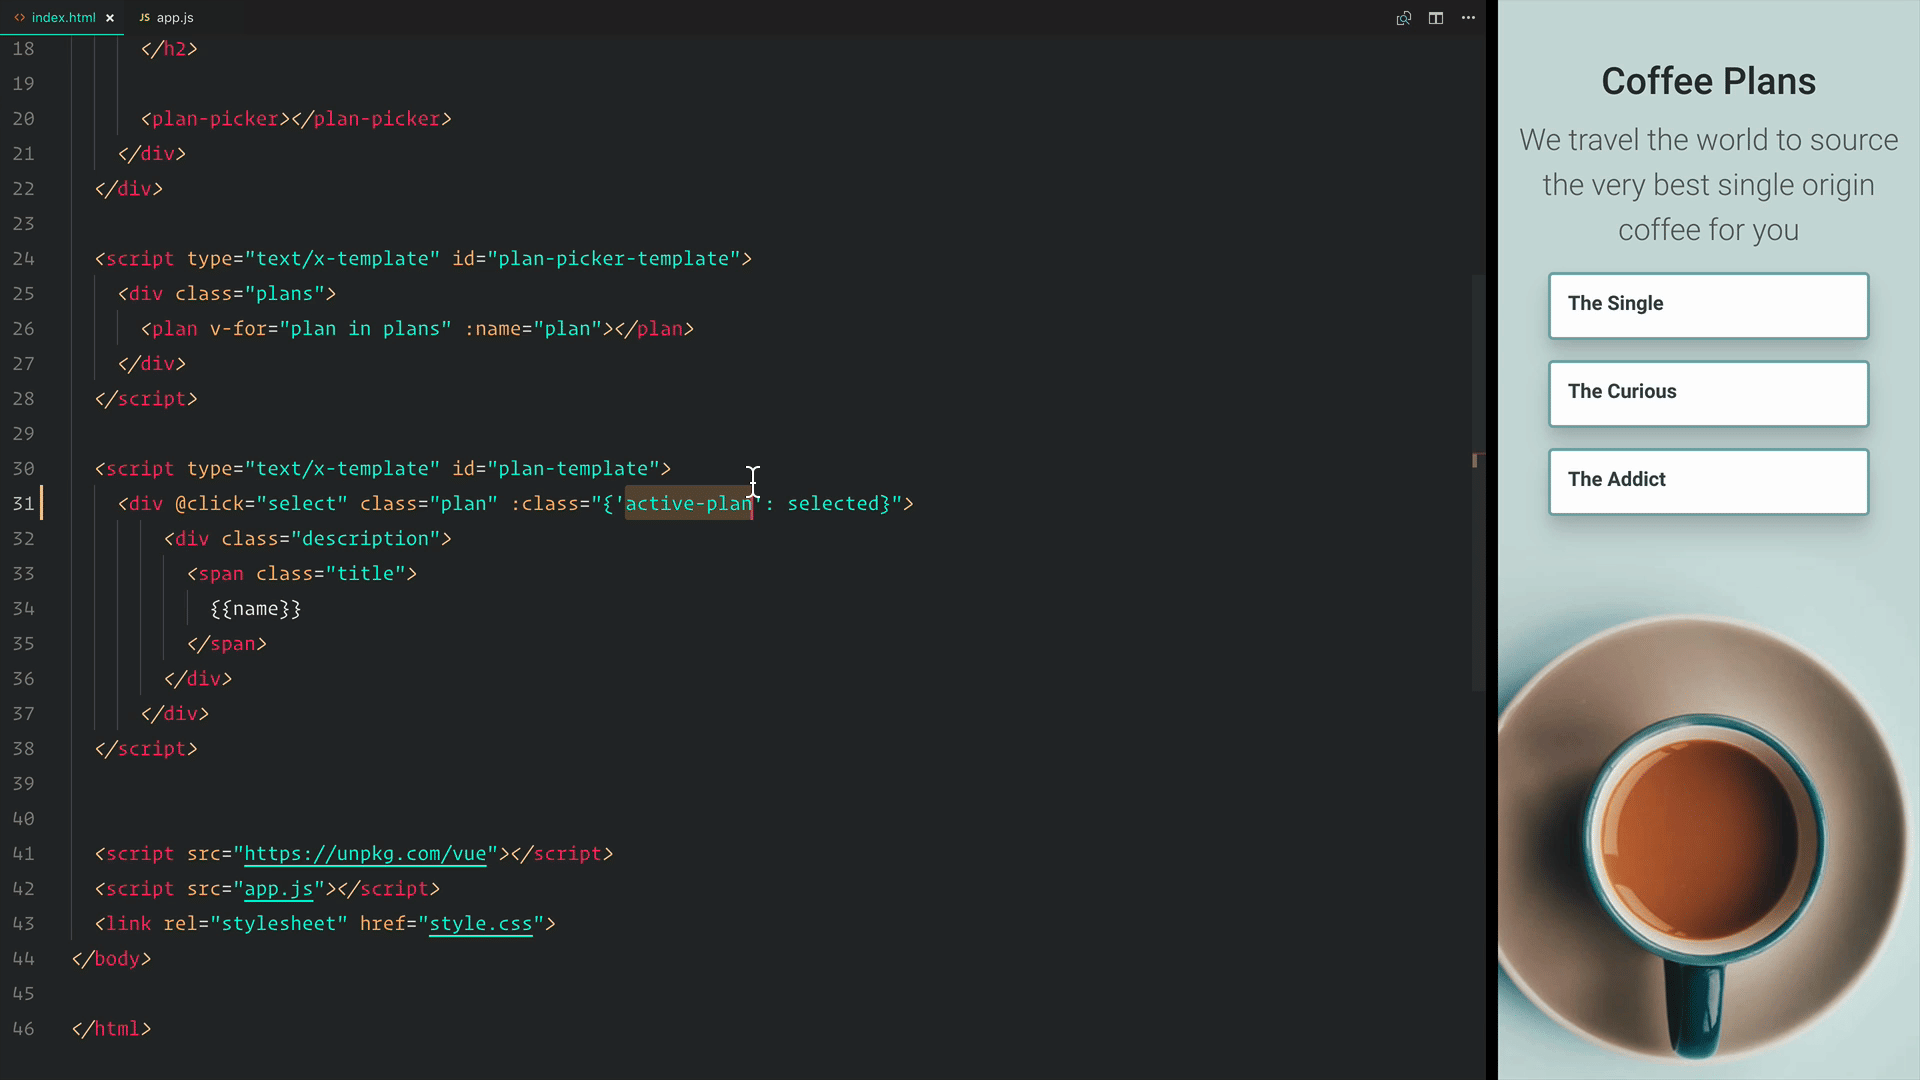Click :name="plan" binding on line 26
The image size is (1920, 1080).
pos(534,329)
